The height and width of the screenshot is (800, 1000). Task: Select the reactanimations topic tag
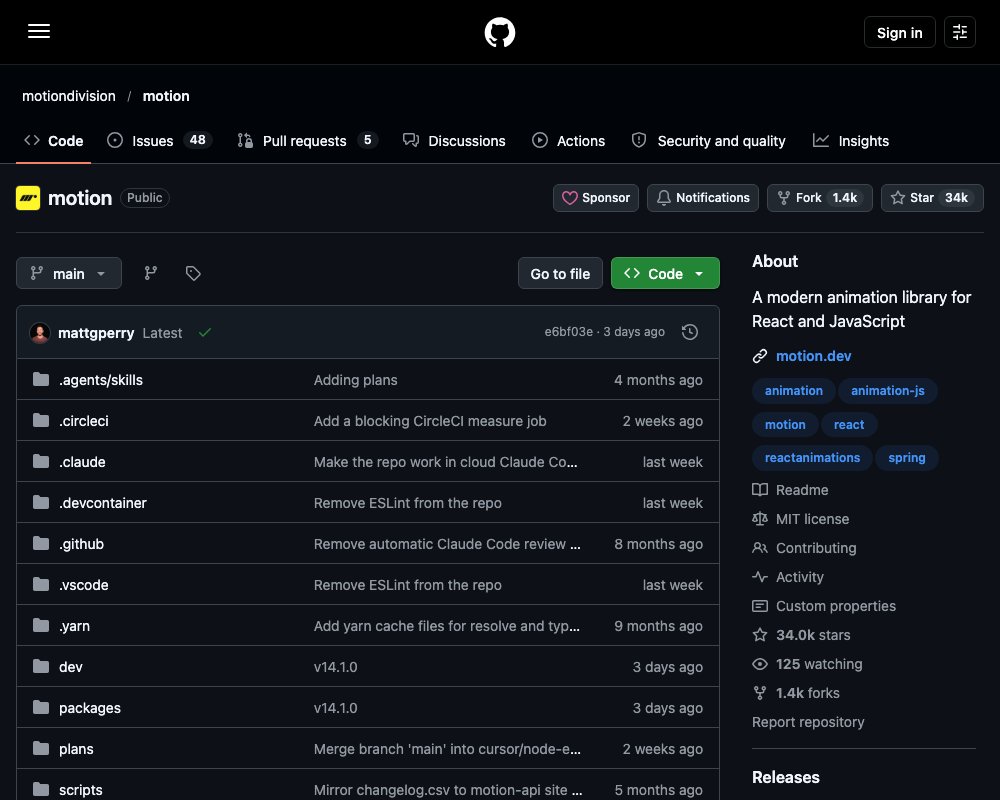[812, 457]
